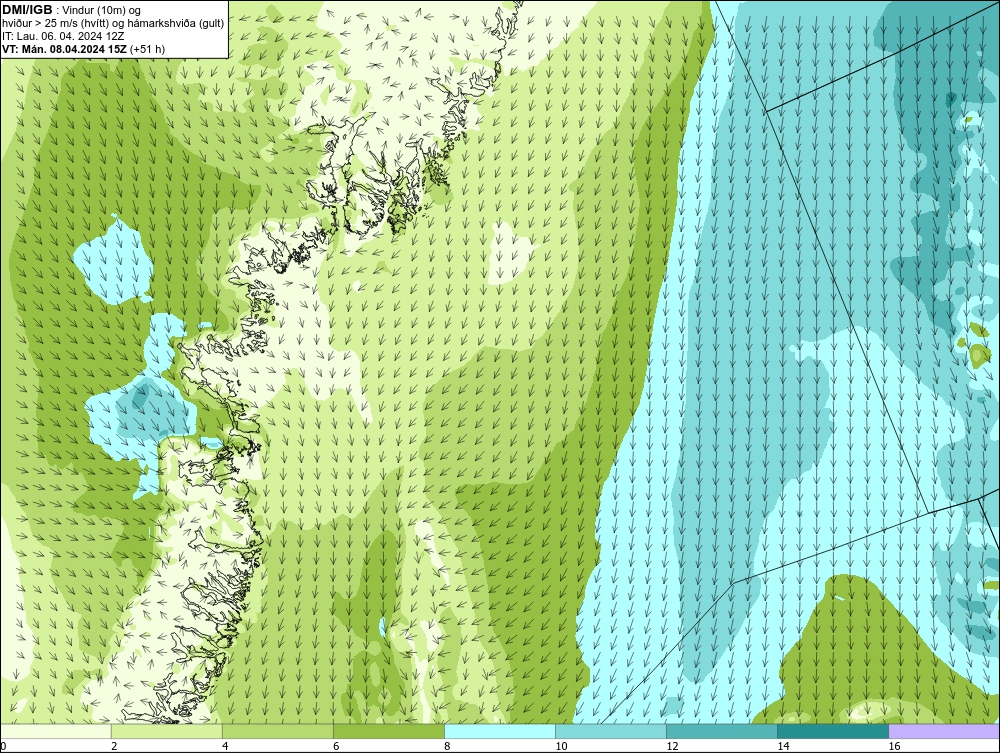Viewport: 1000px width, 753px height.
Task: Click the legend tick label 14
Action: click(x=783, y=746)
